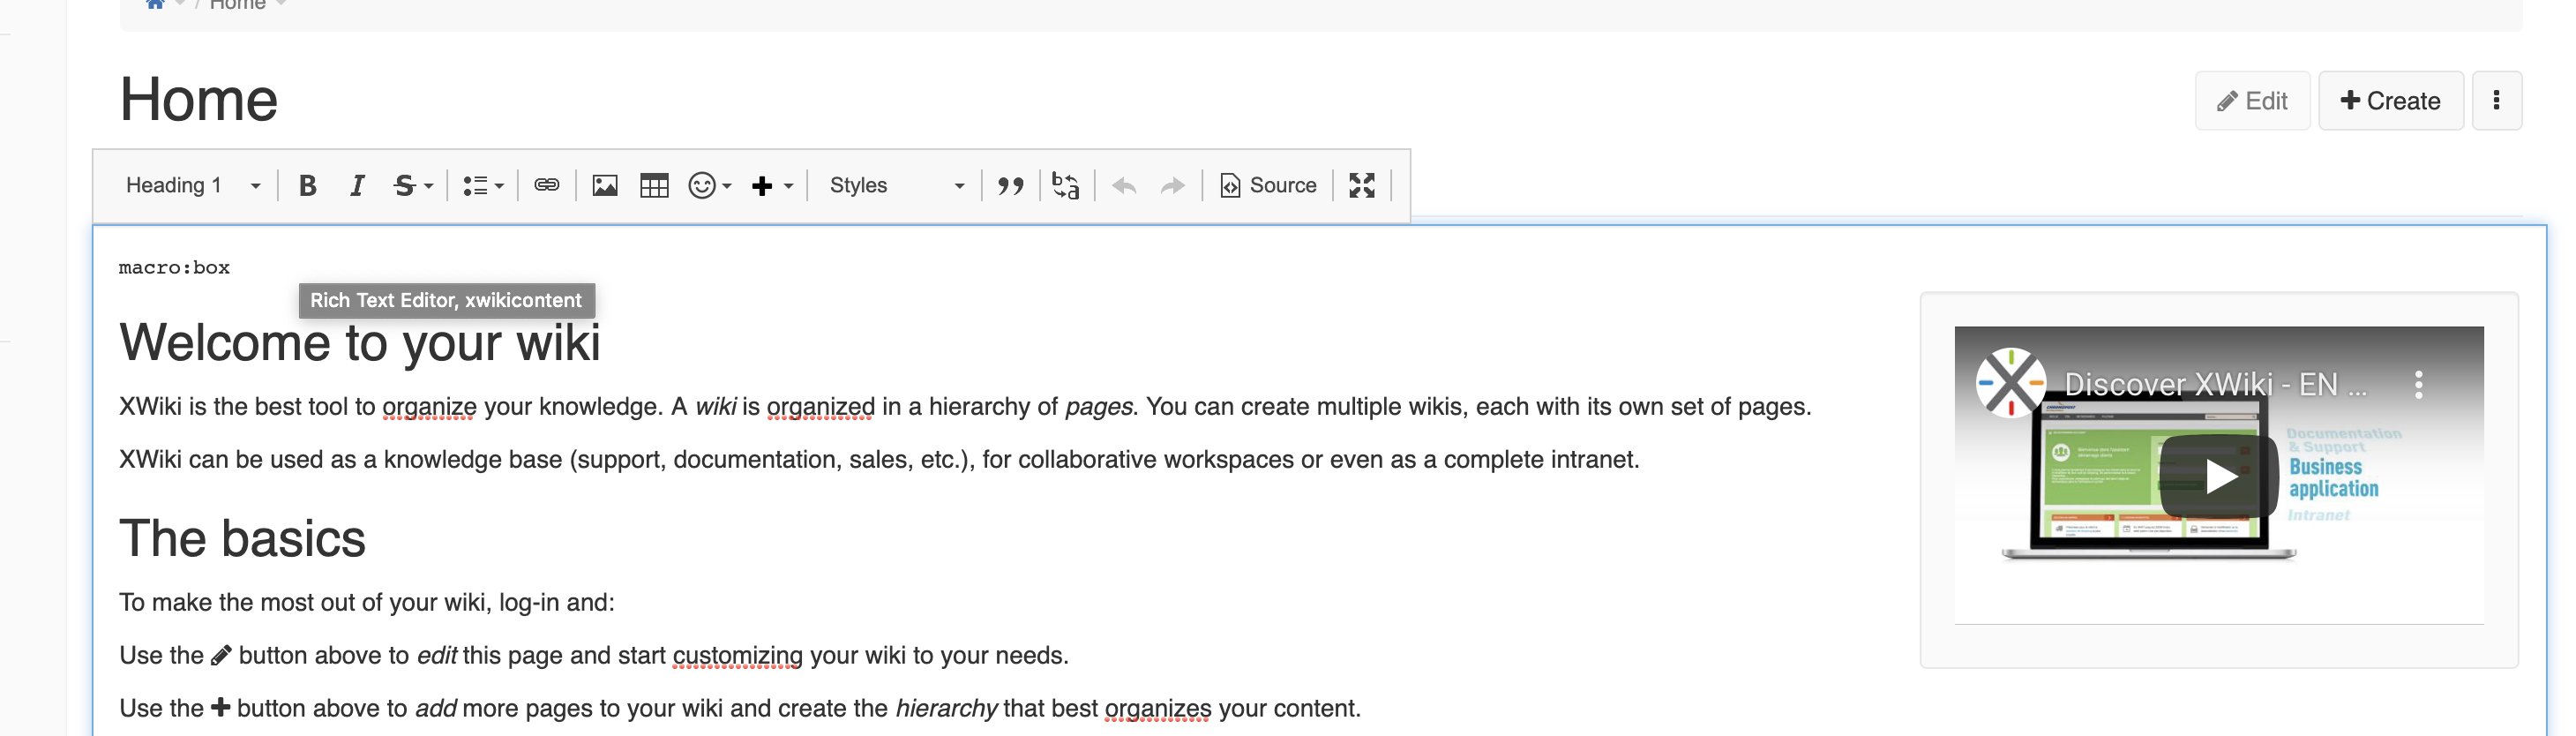The width and height of the screenshot is (2576, 736).
Task: Redo the last undone change
Action: tap(1172, 185)
